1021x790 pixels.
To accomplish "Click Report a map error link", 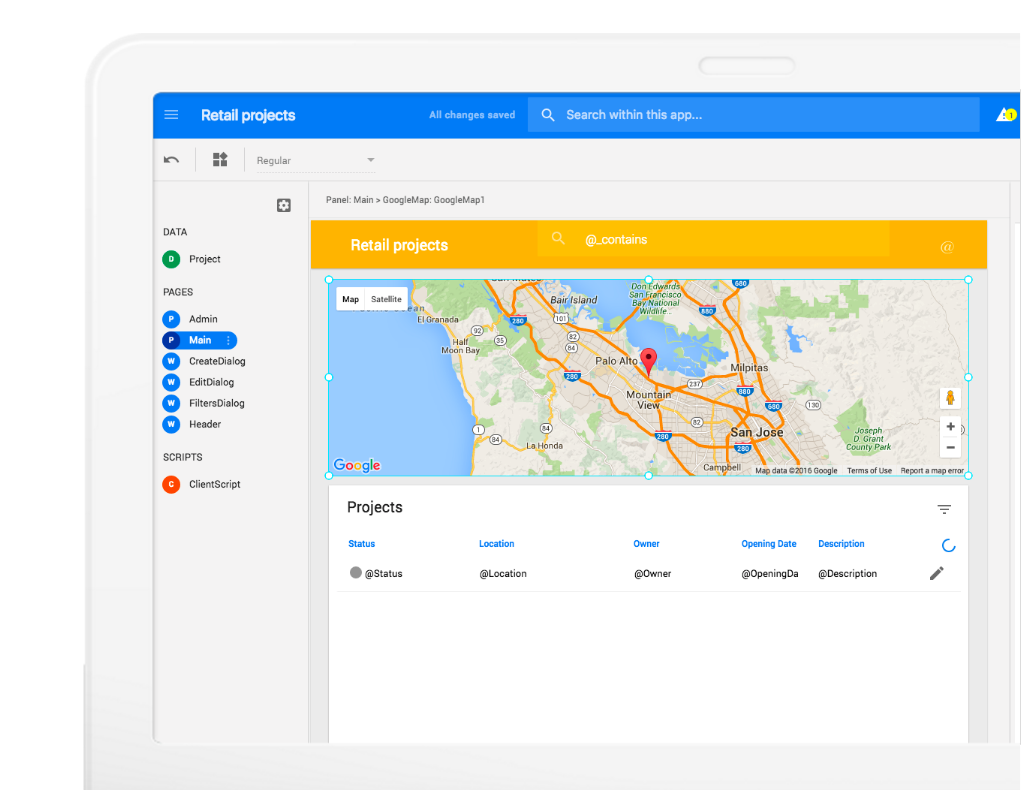I will (x=932, y=470).
